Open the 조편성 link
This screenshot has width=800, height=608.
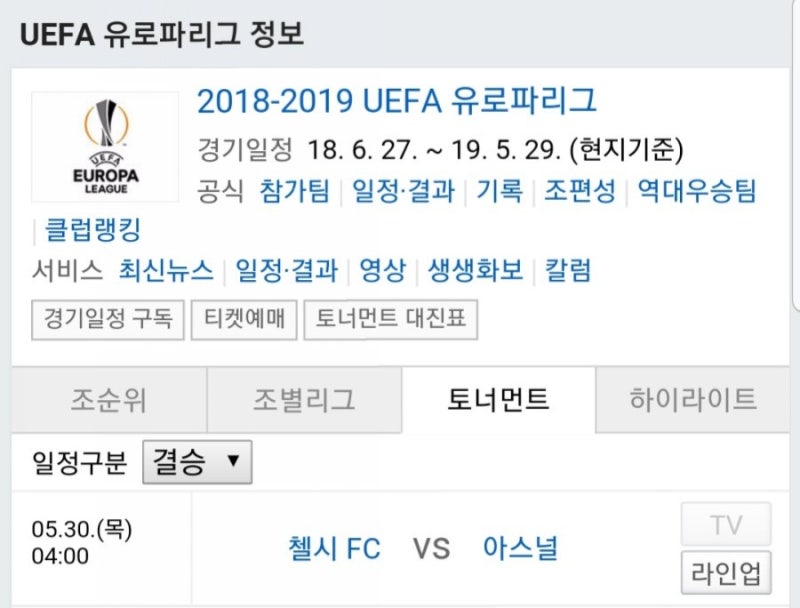tap(580, 191)
